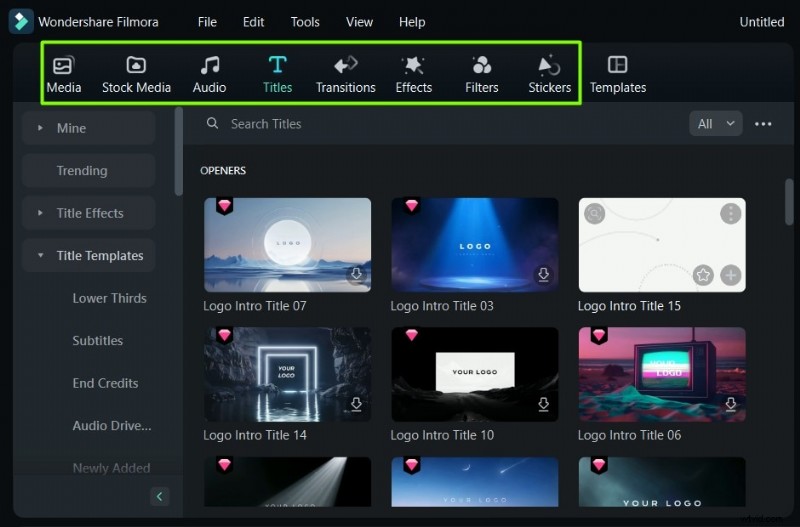The width and height of the screenshot is (800, 527).
Task: Open the File menu
Action: (x=207, y=22)
